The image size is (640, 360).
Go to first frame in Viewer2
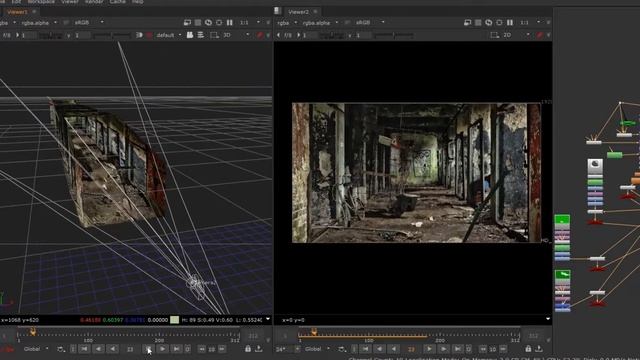coord(365,349)
